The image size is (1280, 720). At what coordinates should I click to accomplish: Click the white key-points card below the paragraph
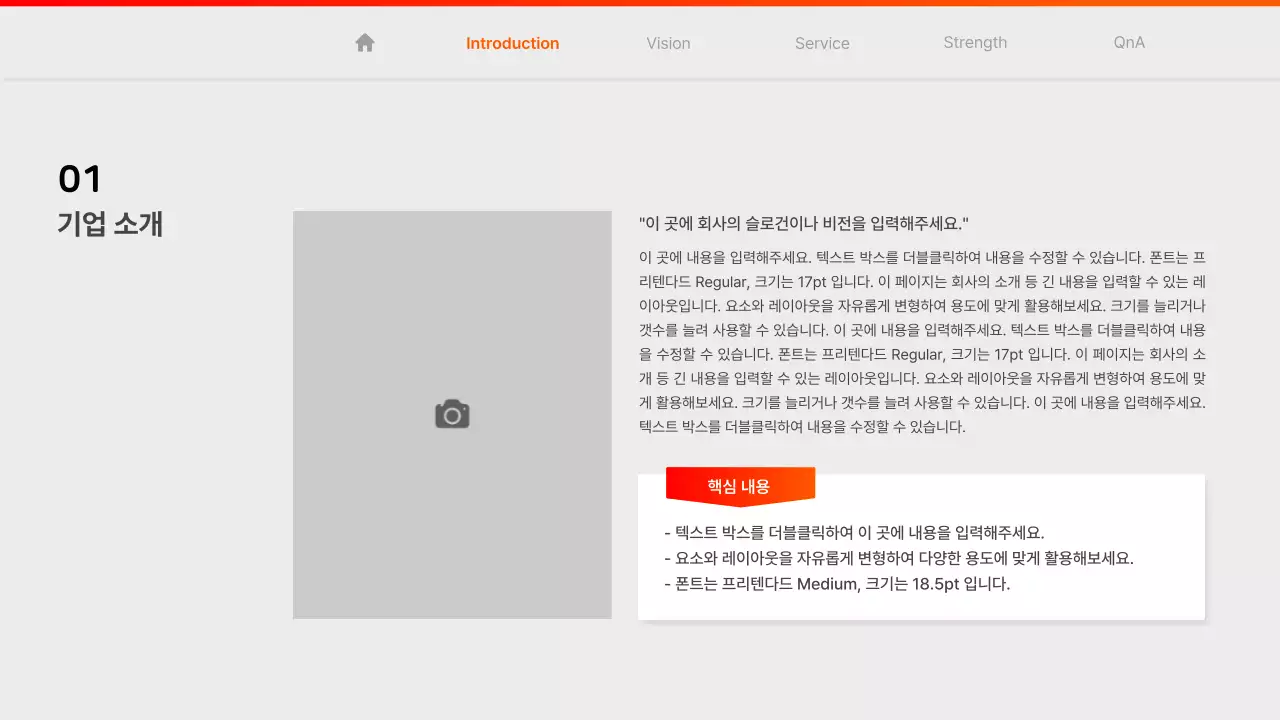point(920,547)
